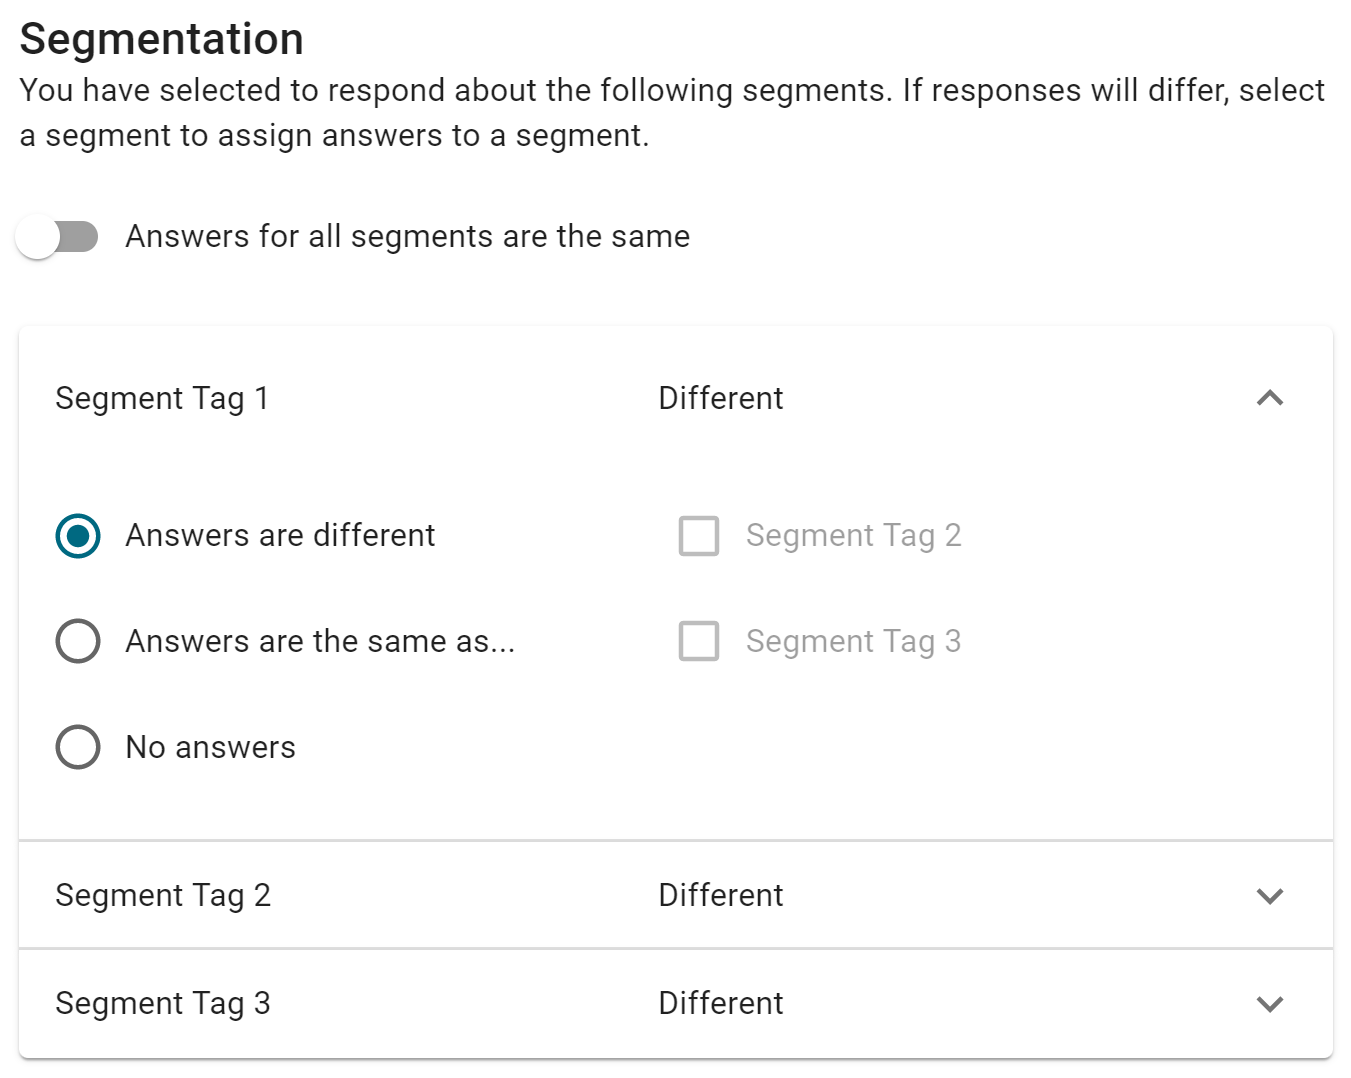This screenshot has width=1351, height=1078.
Task: Expand Segment Tag 3 with the down chevron
Action: [x=1269, y=1003]
